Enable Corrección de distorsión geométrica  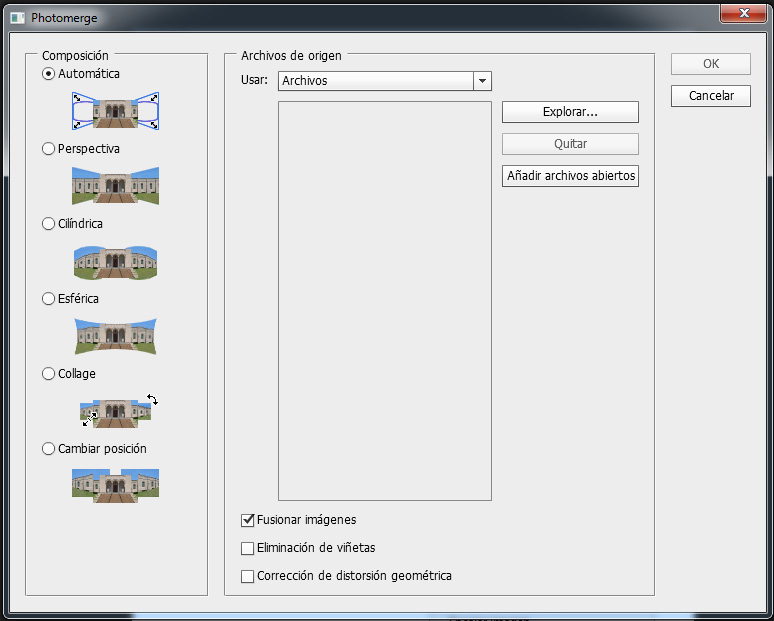[x=248, y=576]
